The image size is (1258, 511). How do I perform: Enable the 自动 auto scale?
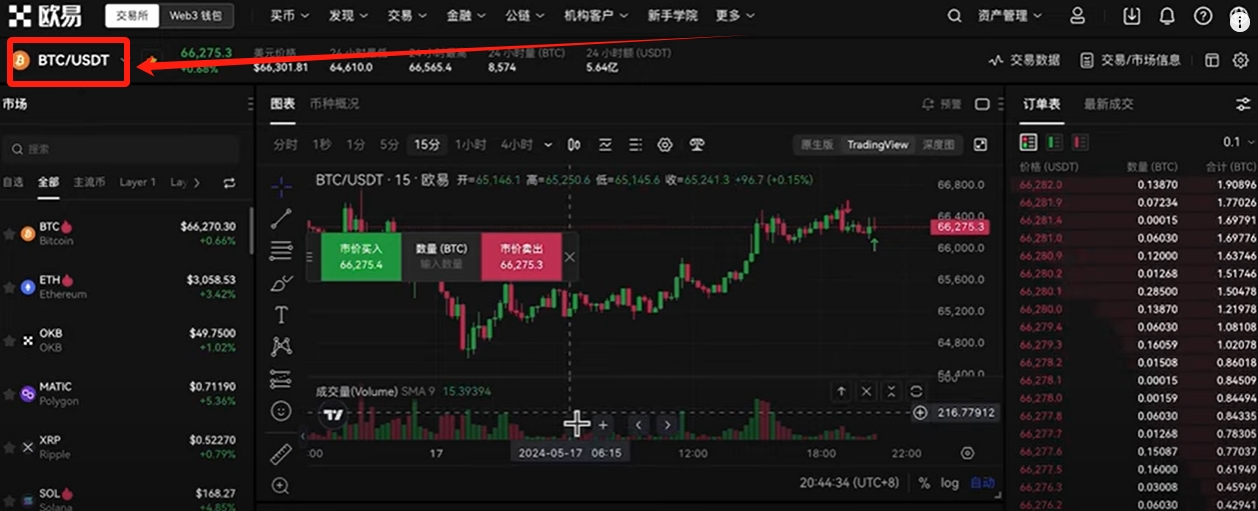click(x=982, y=483)
